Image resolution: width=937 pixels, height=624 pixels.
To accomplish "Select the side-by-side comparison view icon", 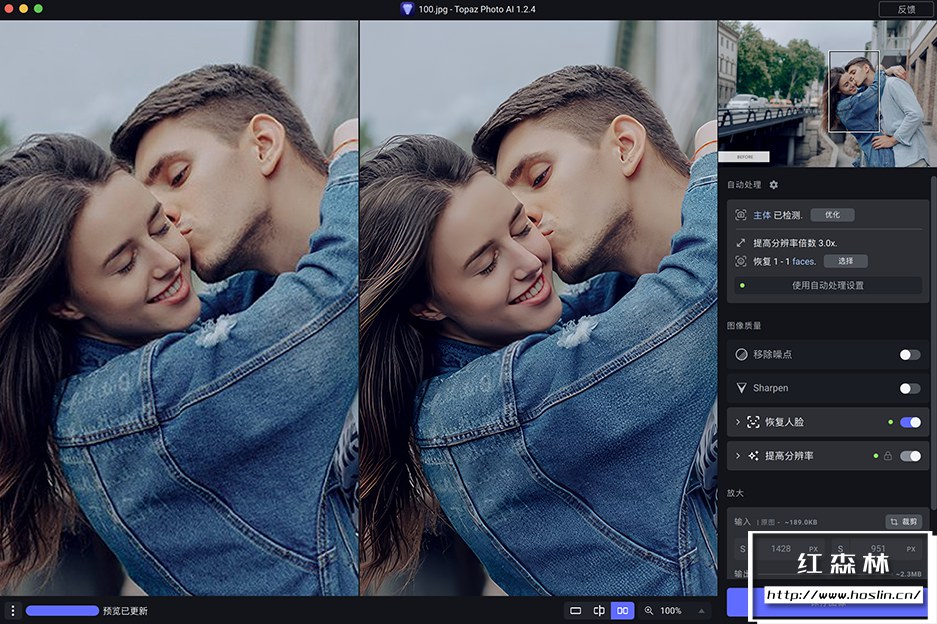I will (x=622, y=610).
